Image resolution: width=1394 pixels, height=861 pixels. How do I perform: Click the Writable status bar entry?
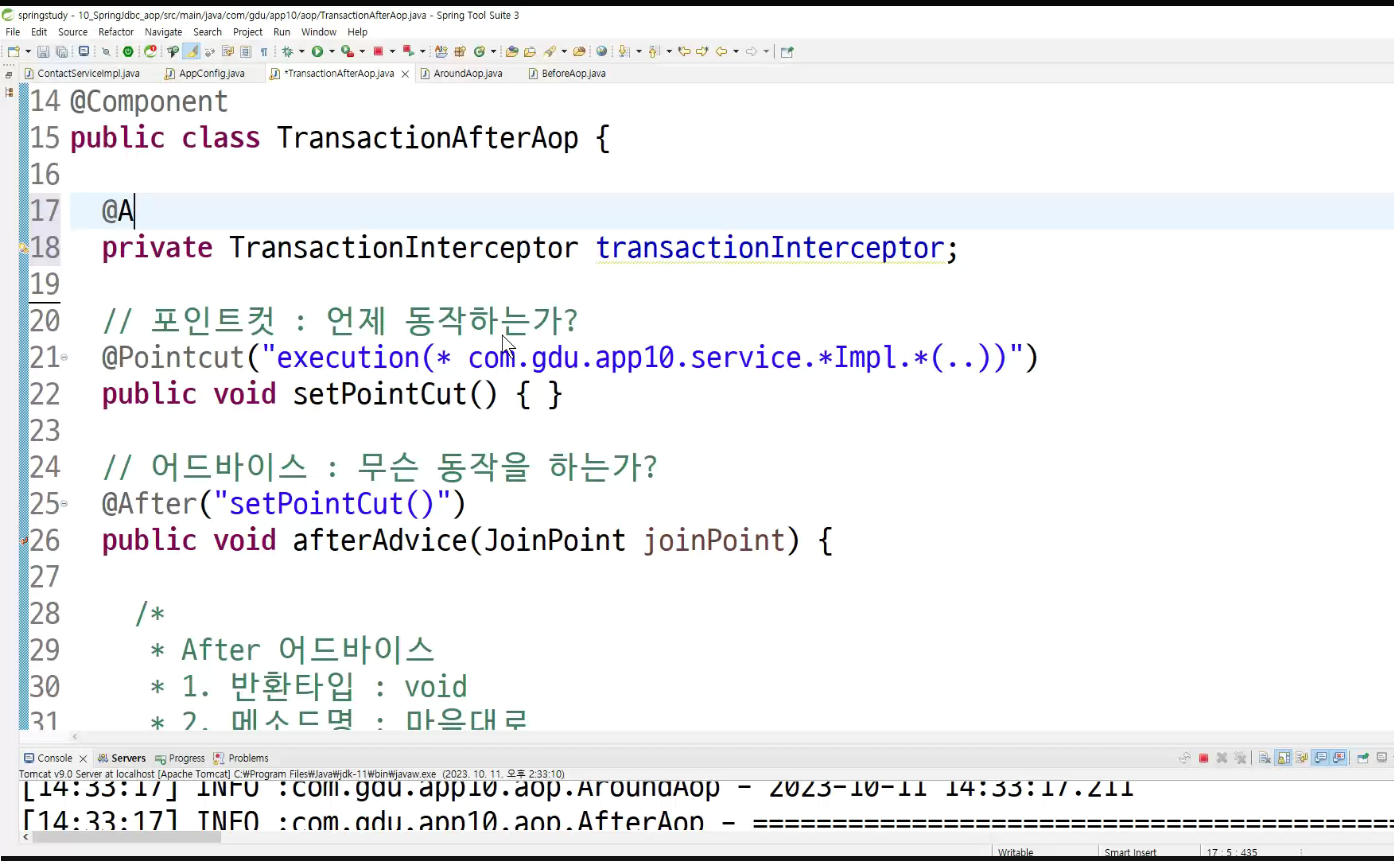[x=1016, y=853]
